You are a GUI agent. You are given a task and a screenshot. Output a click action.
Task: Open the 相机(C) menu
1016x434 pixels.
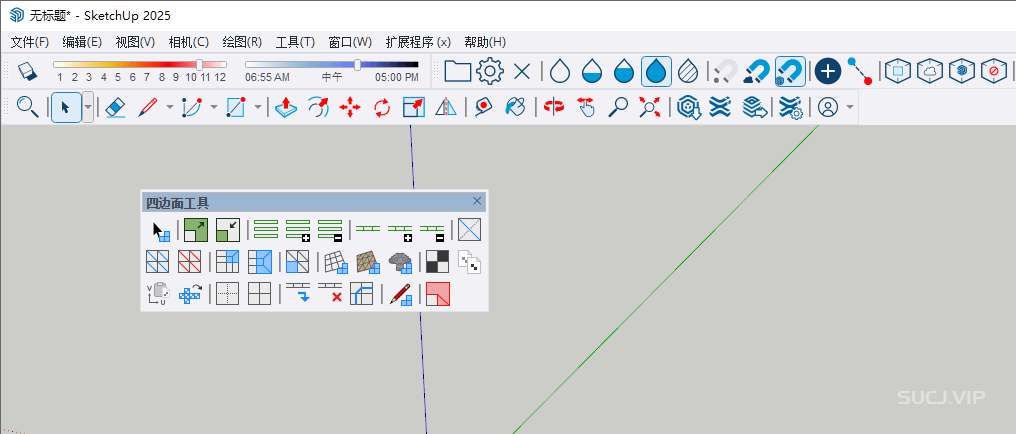[189, 42]
